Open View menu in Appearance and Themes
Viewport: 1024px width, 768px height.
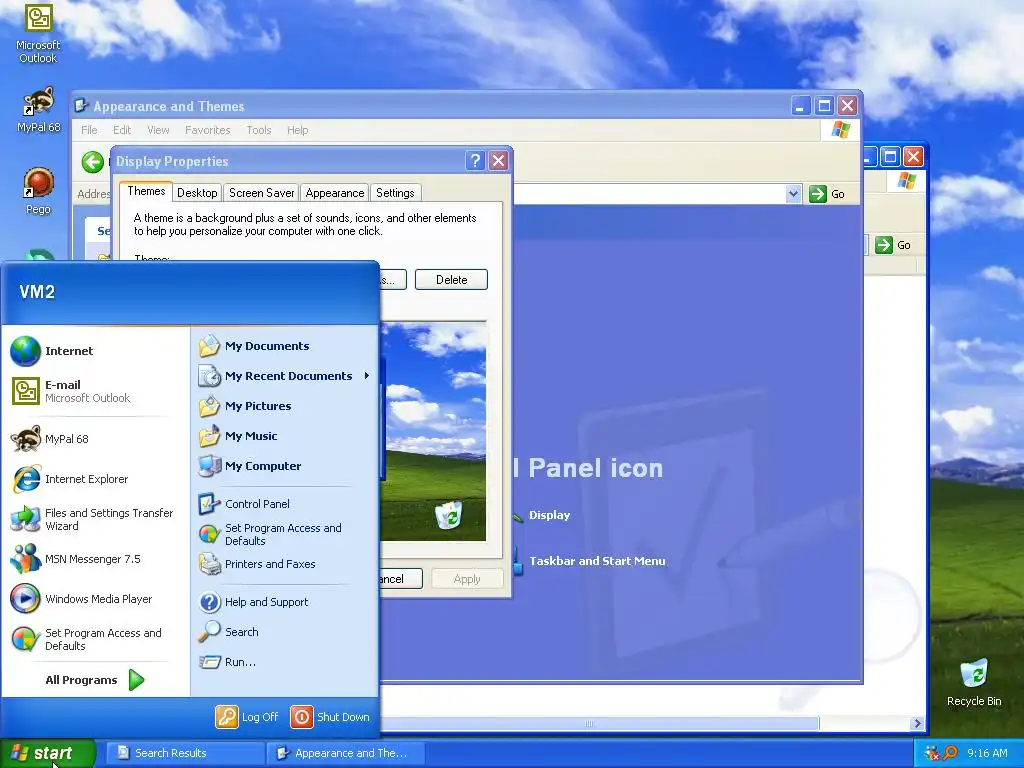158,130
